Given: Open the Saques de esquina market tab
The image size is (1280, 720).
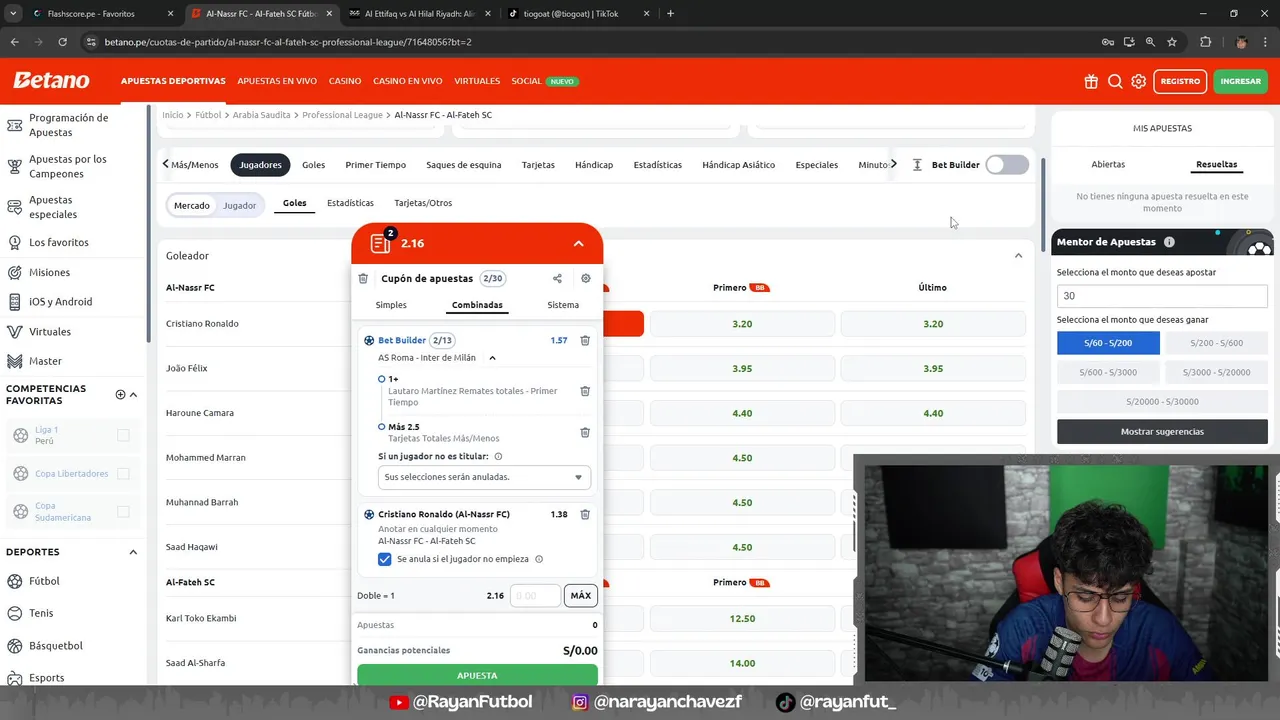Looking at the screenshot, I should click(x=464, y=165).
